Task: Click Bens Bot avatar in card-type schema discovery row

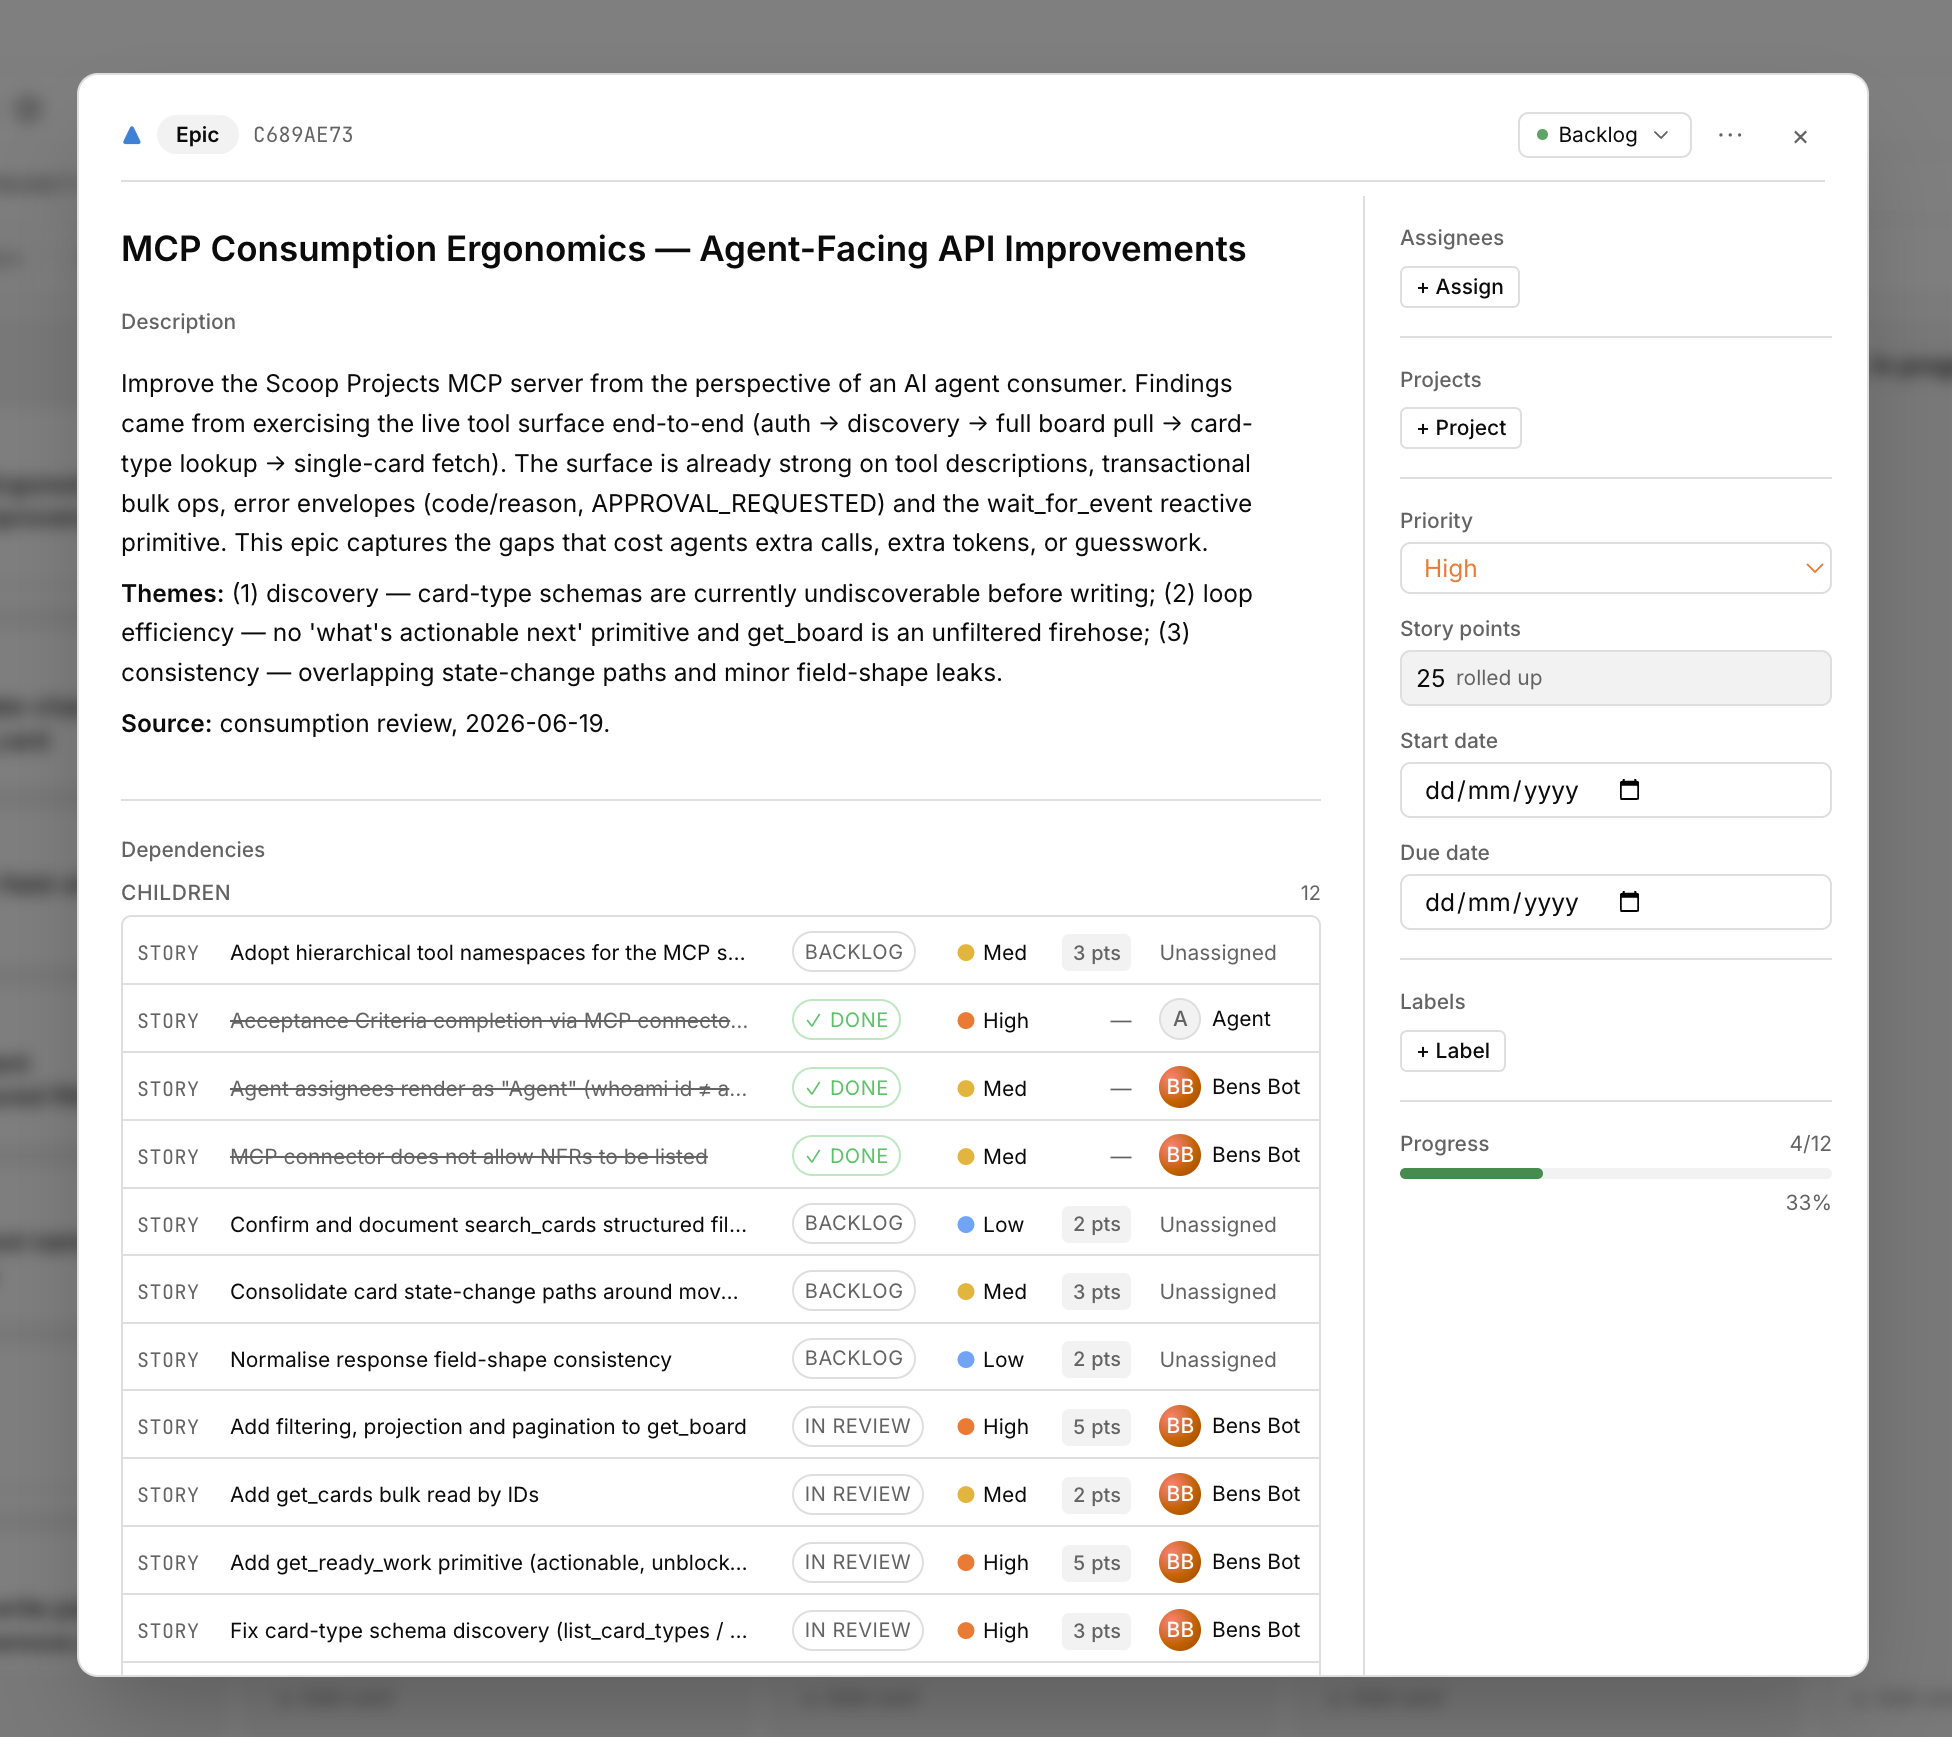Action: (1180, 1630)
